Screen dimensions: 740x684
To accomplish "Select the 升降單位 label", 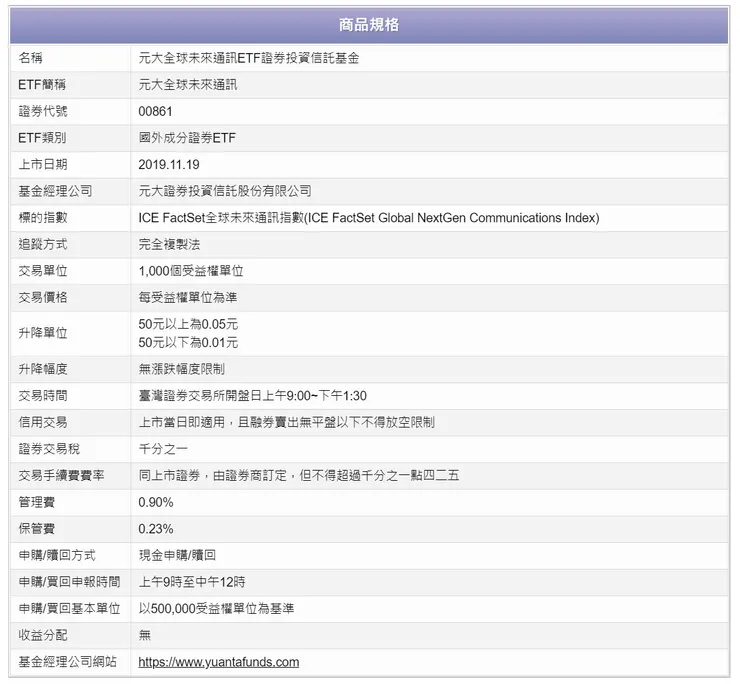I will tap(43, 333).
